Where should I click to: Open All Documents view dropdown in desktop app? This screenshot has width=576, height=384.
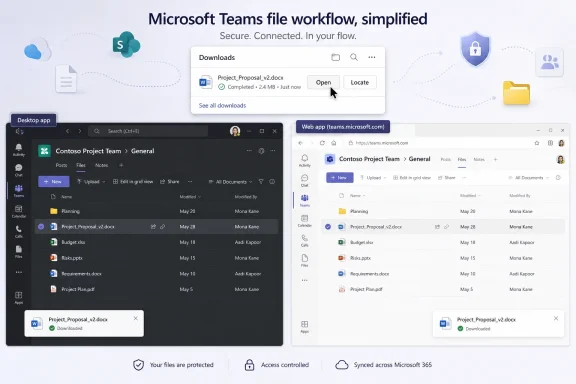[x=230, y=182]
